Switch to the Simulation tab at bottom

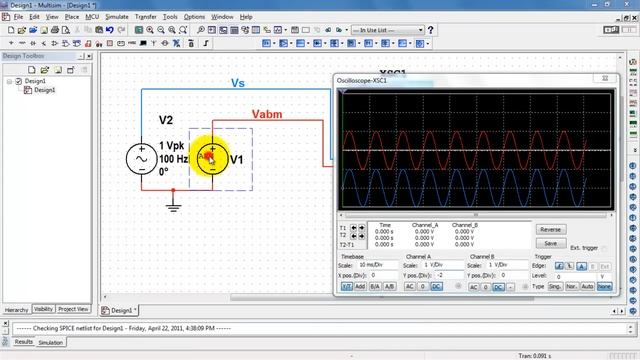(x=51, y=342)
